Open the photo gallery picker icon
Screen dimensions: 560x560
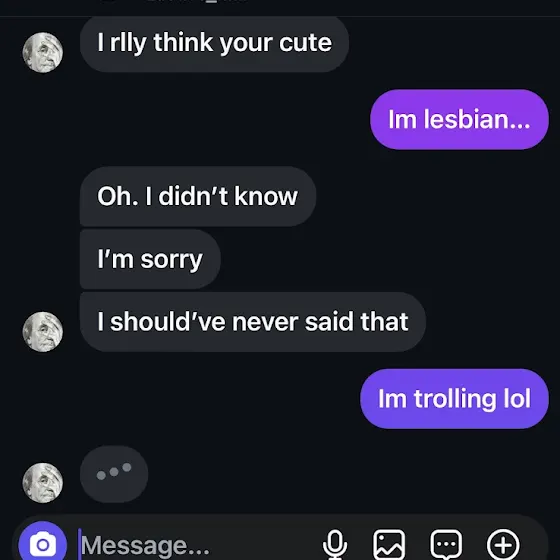tap(389, 545)
